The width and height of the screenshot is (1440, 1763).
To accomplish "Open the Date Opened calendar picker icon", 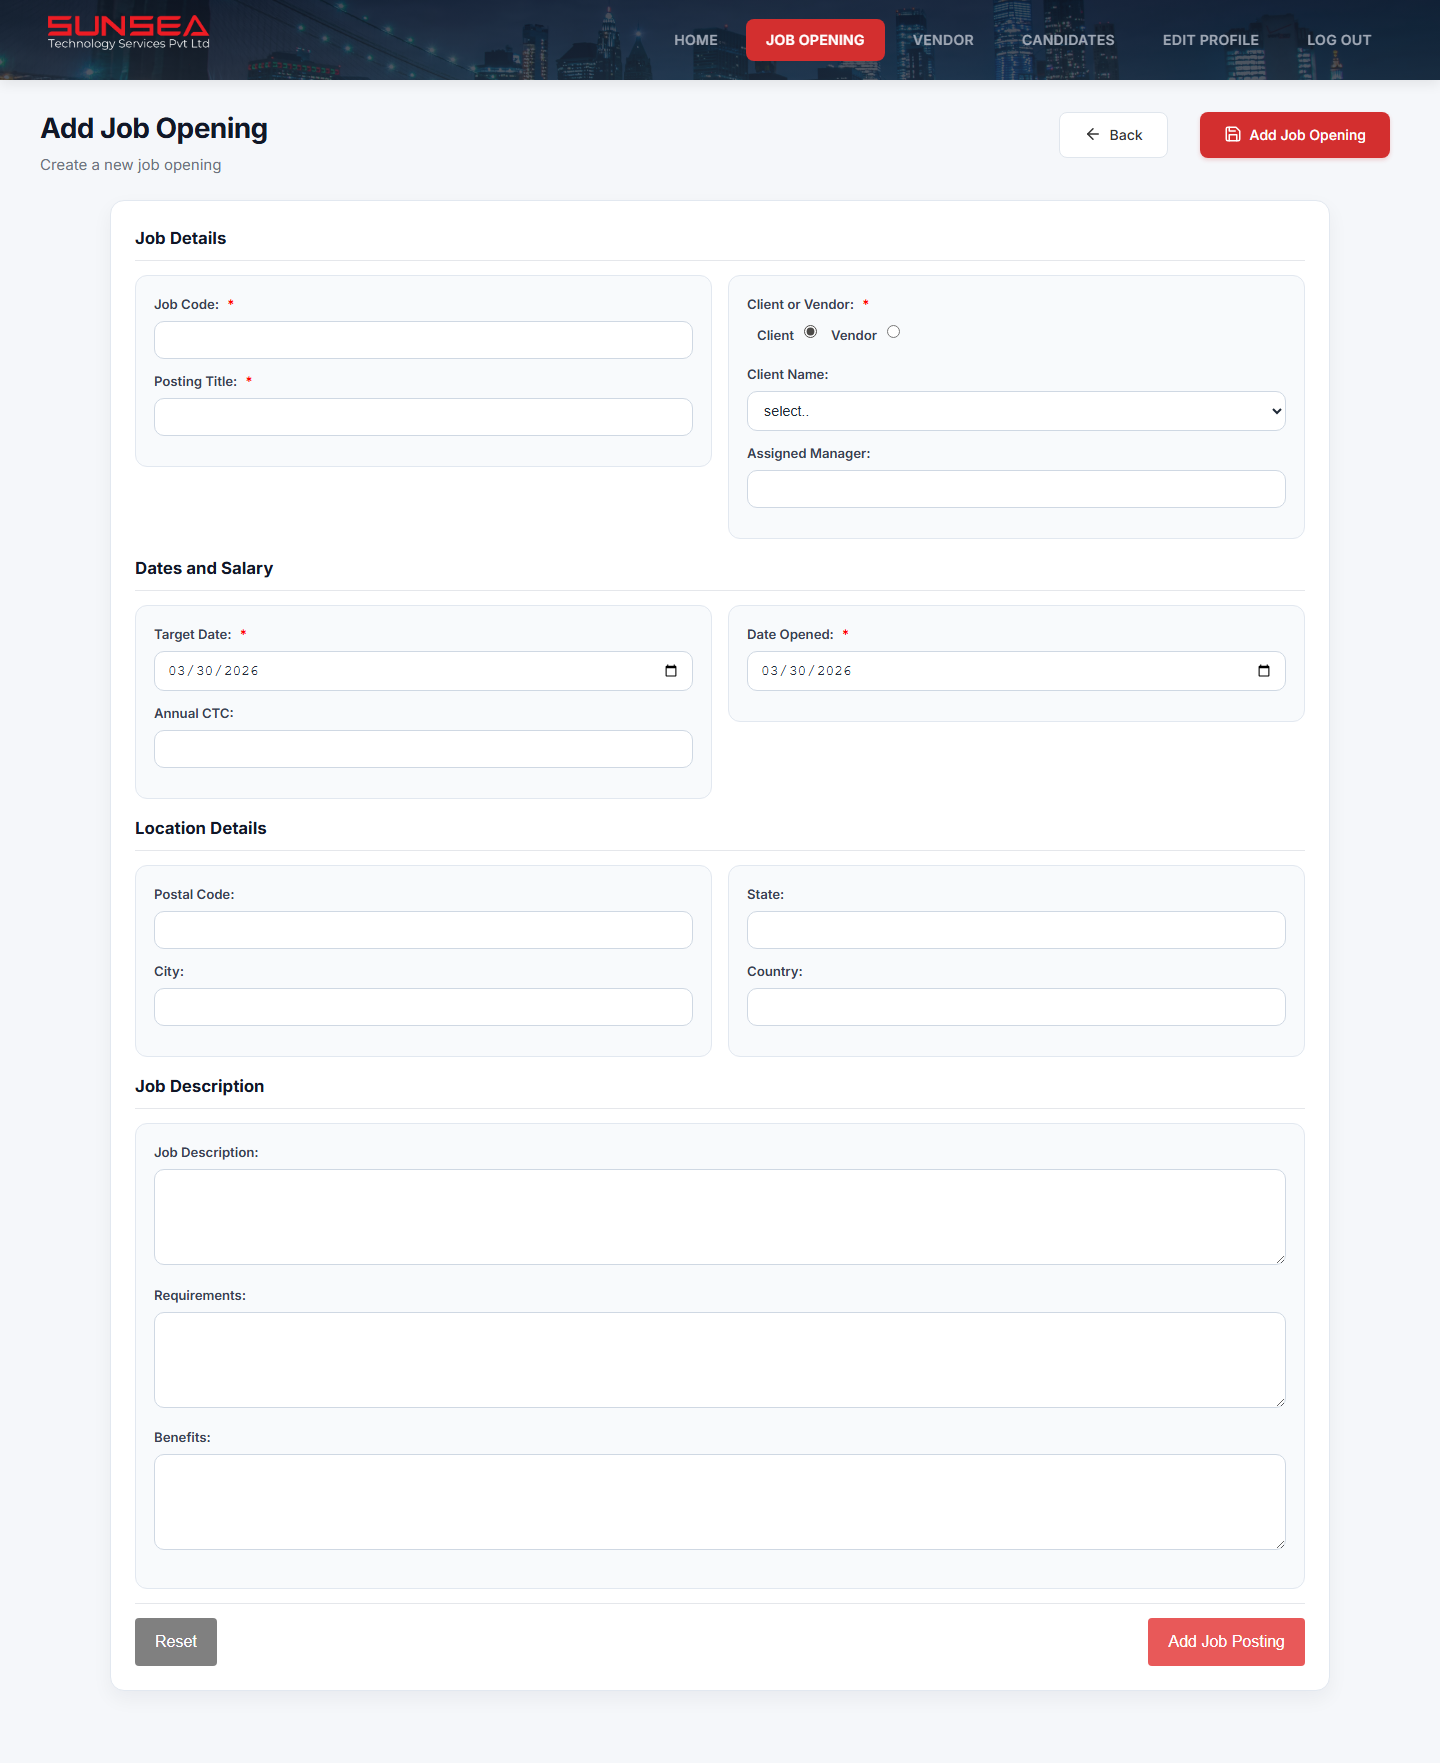I will 1264,671.
